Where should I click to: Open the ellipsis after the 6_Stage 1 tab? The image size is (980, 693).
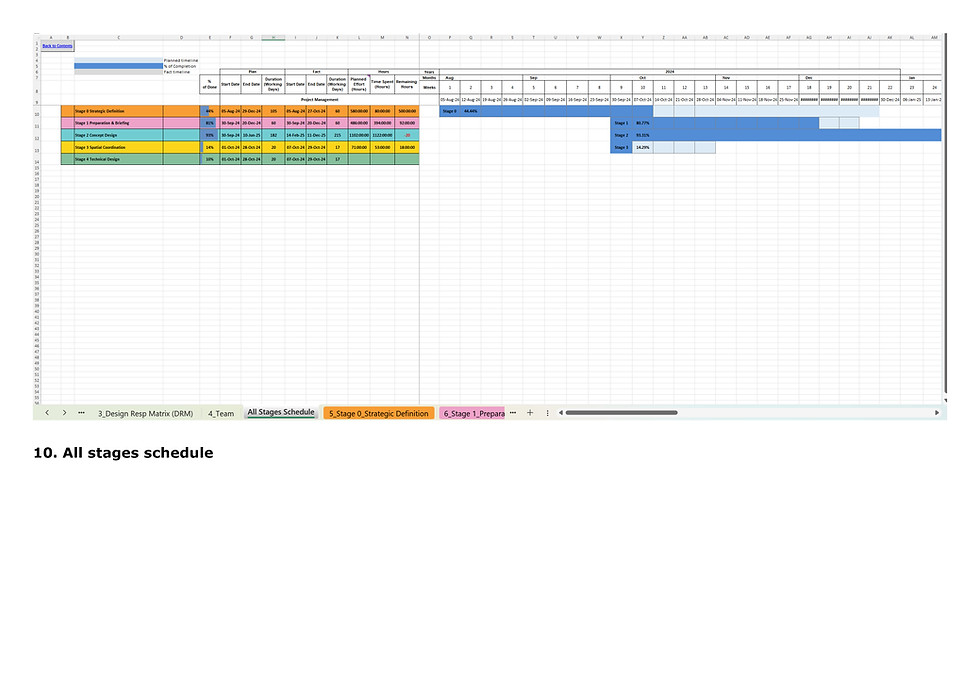pyautogui.click(x=513, y=413)
